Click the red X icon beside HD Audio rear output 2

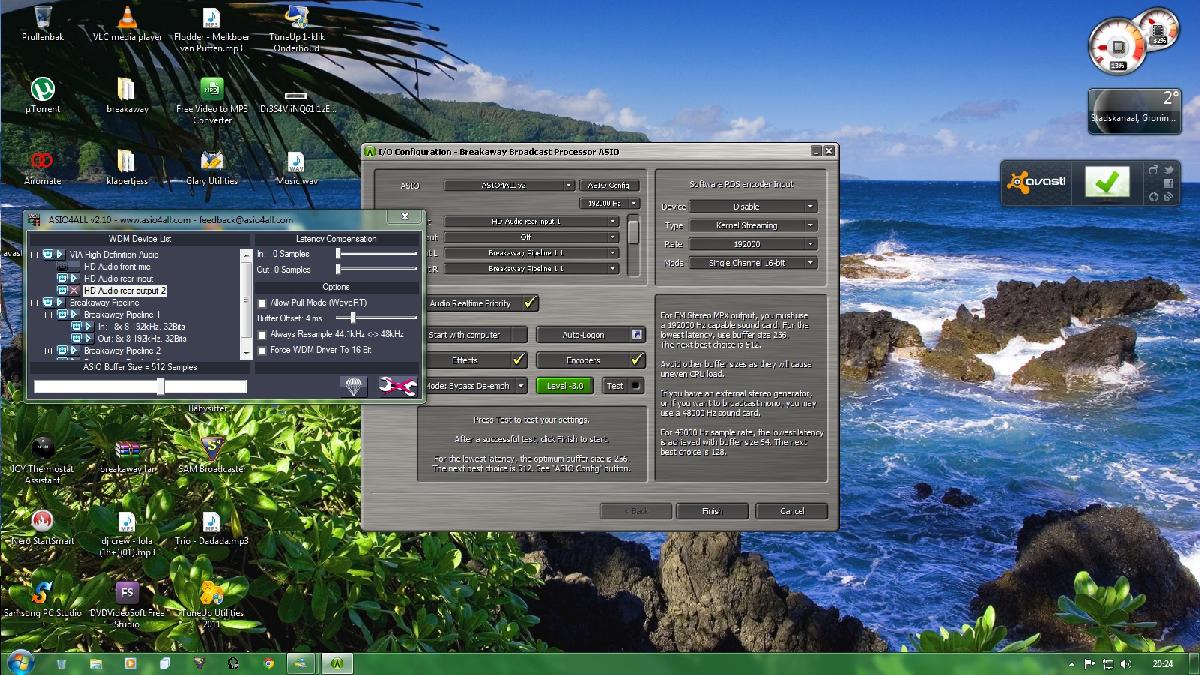[x=75, y=291]
